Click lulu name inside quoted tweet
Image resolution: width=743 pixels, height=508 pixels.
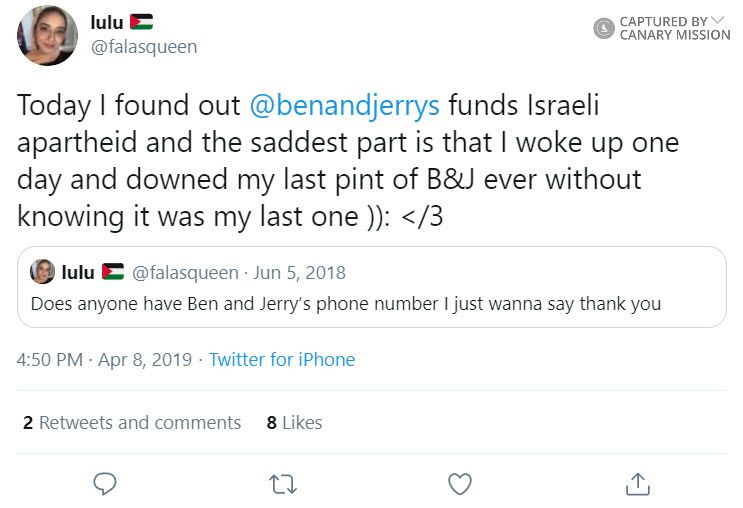point(78,272)
